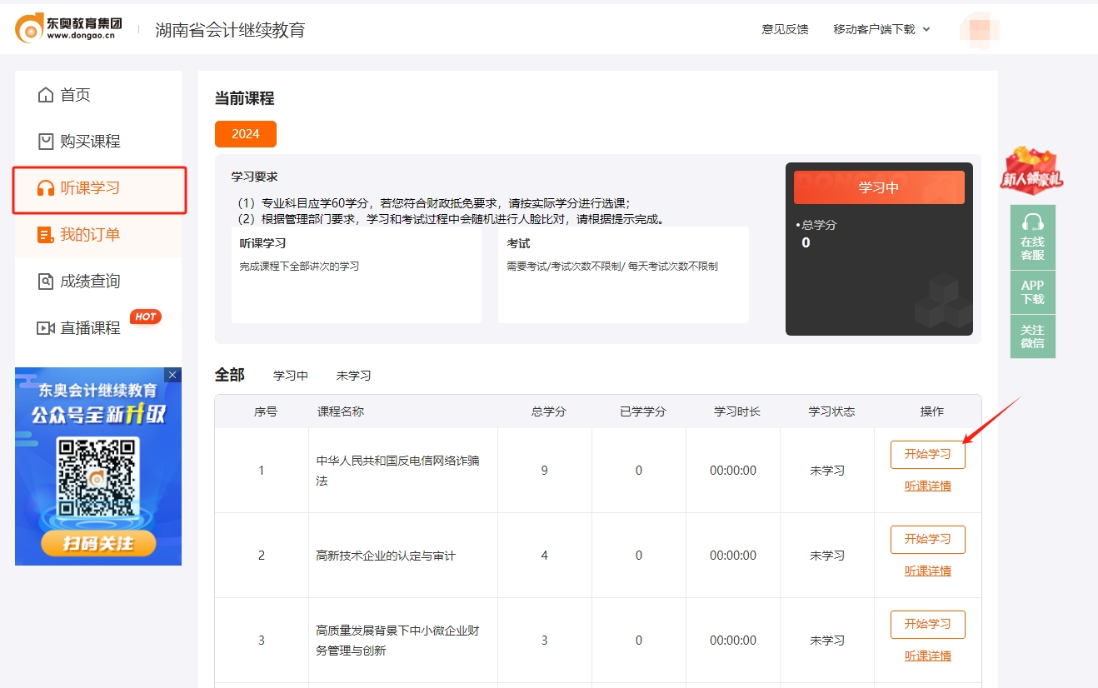Switch to the 学习中 filter tab
This screenshot has height=688, width=1098.
click(x=293, y=374)
